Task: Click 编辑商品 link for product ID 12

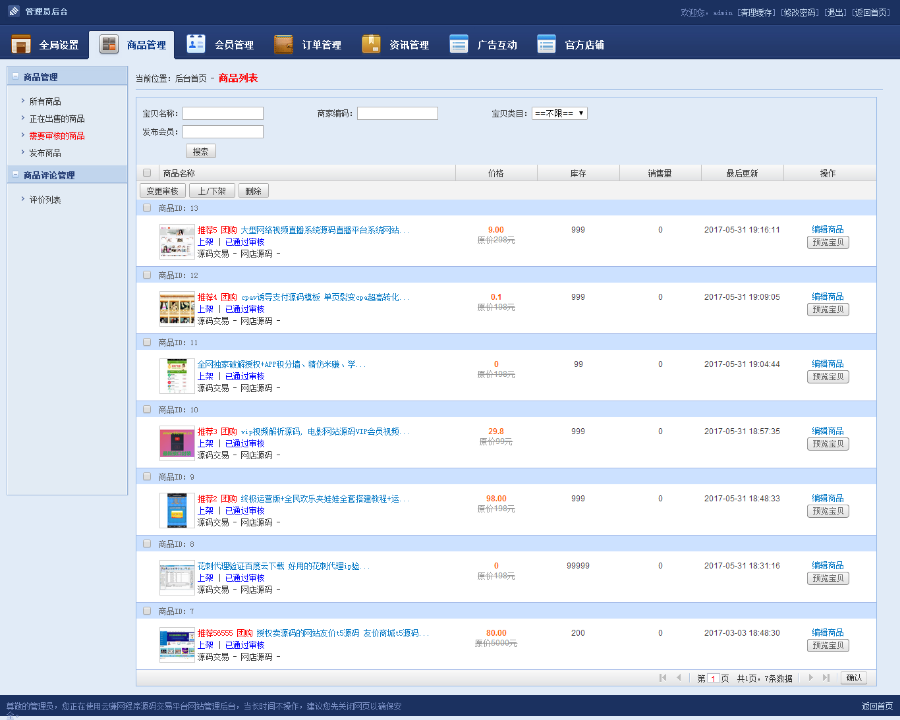Action: pos(828,296)
